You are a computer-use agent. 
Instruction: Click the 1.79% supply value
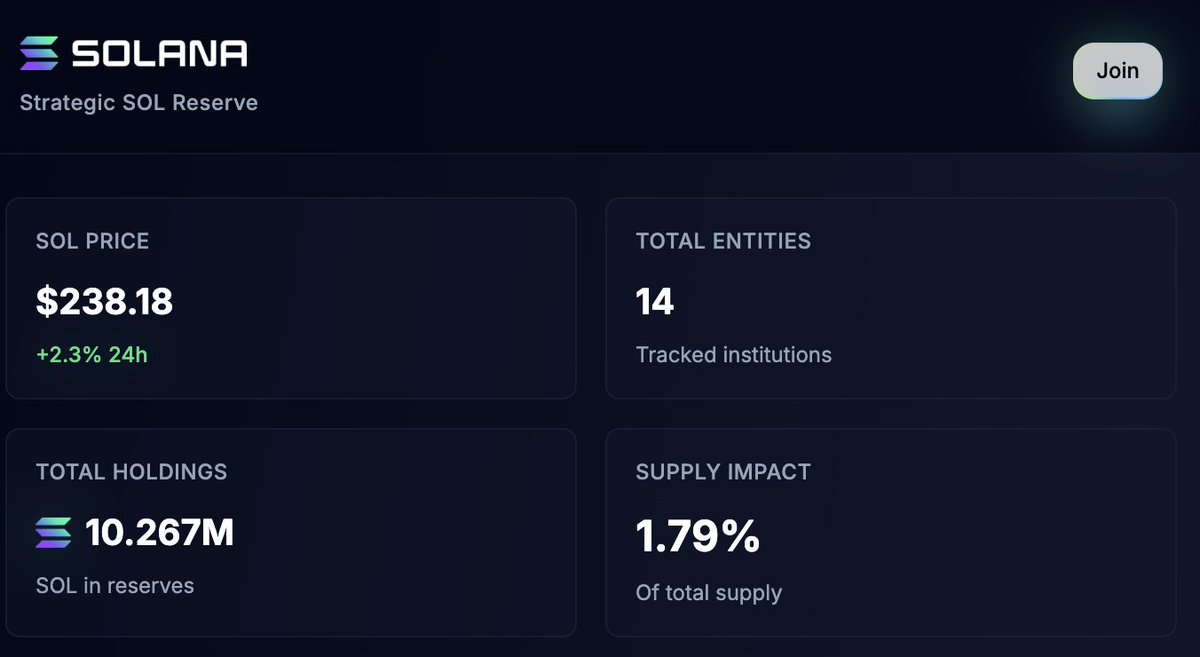(x=698, y=537)
